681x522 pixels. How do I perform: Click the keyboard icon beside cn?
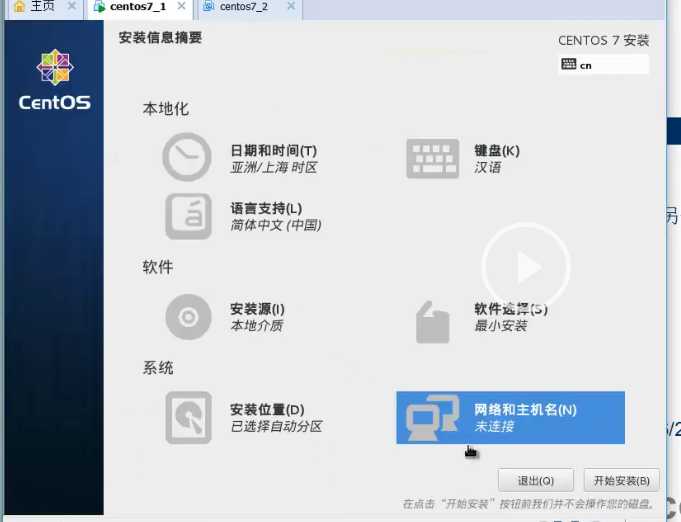(569, 65)
